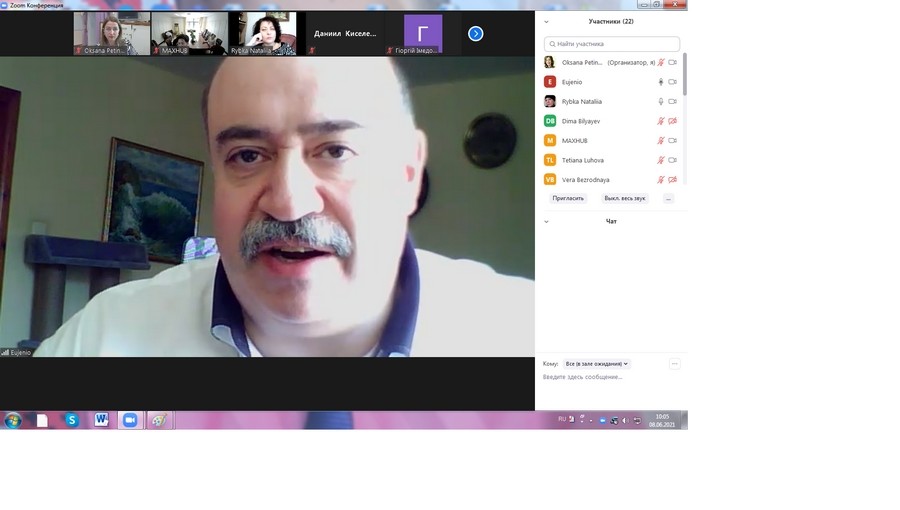
Task: Click Vera Bezrodnaya name in list
Action: coord(585,180)
